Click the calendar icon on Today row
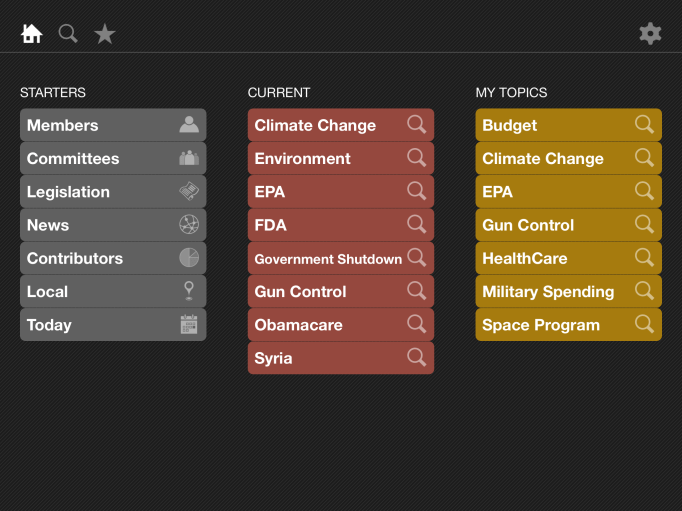The height and width of the screenshot is (511, 682). (x=189, y=324)
